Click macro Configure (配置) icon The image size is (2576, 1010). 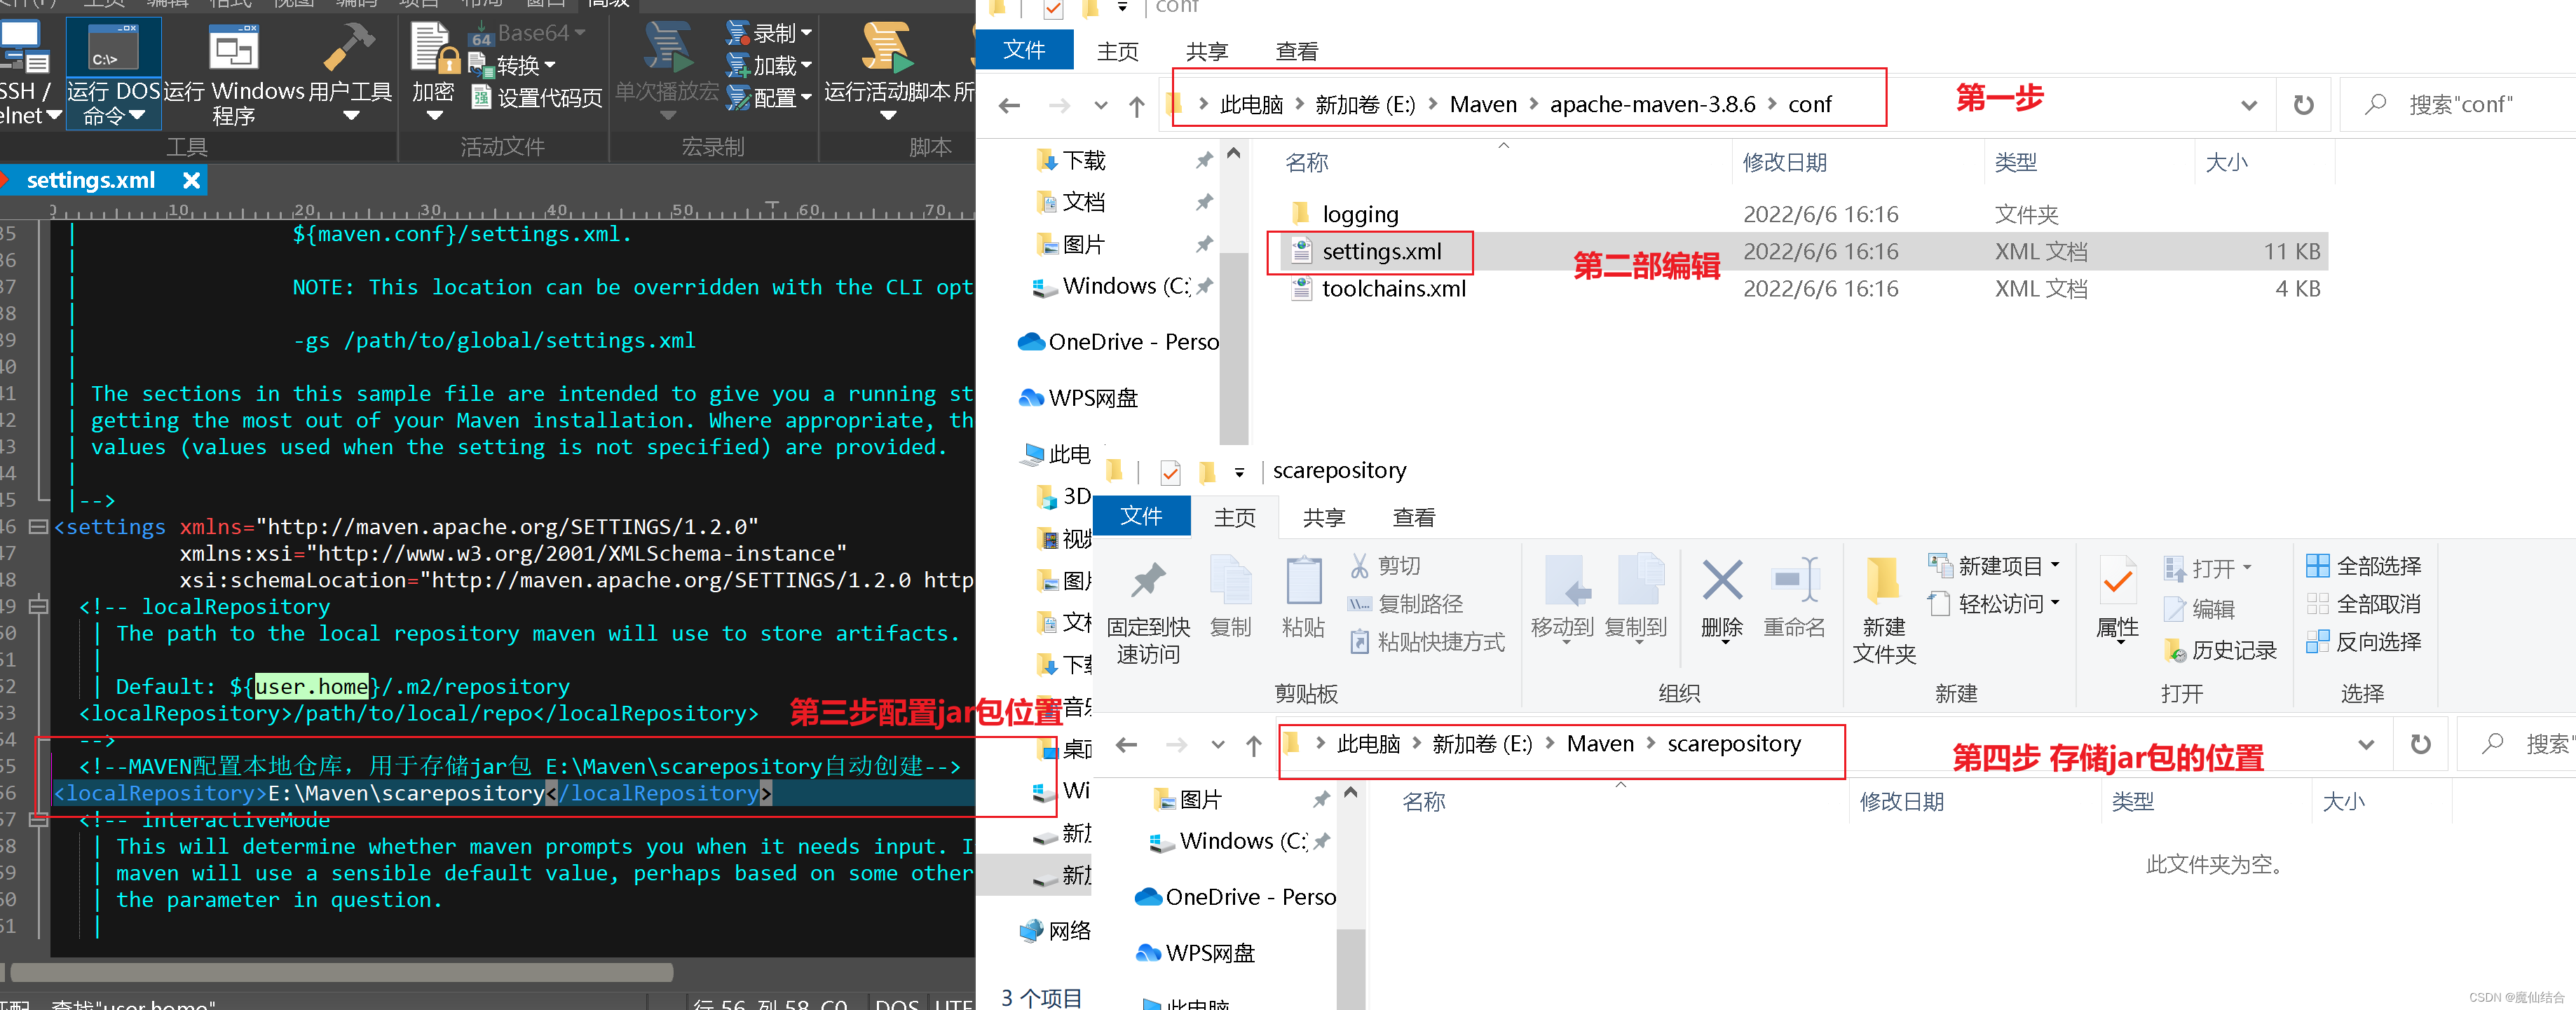[738, 97]
